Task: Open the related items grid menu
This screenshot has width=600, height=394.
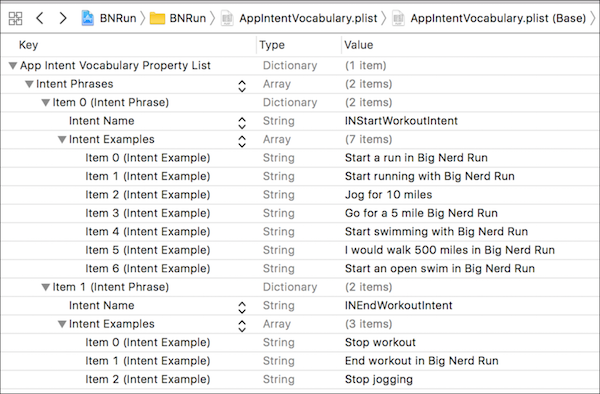Action: click(15, 18)
